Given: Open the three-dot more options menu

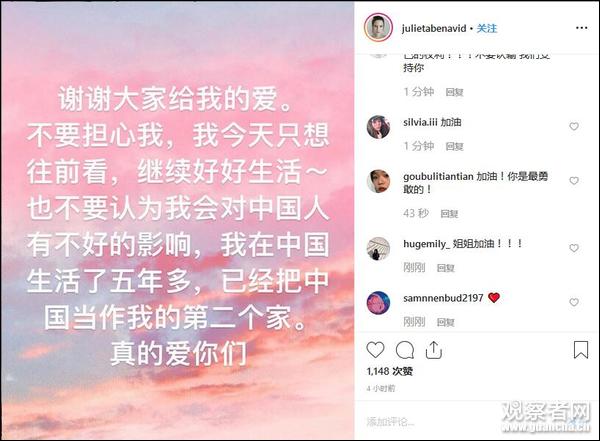Looking at the screenshot, I should click(x=581, y=28).
